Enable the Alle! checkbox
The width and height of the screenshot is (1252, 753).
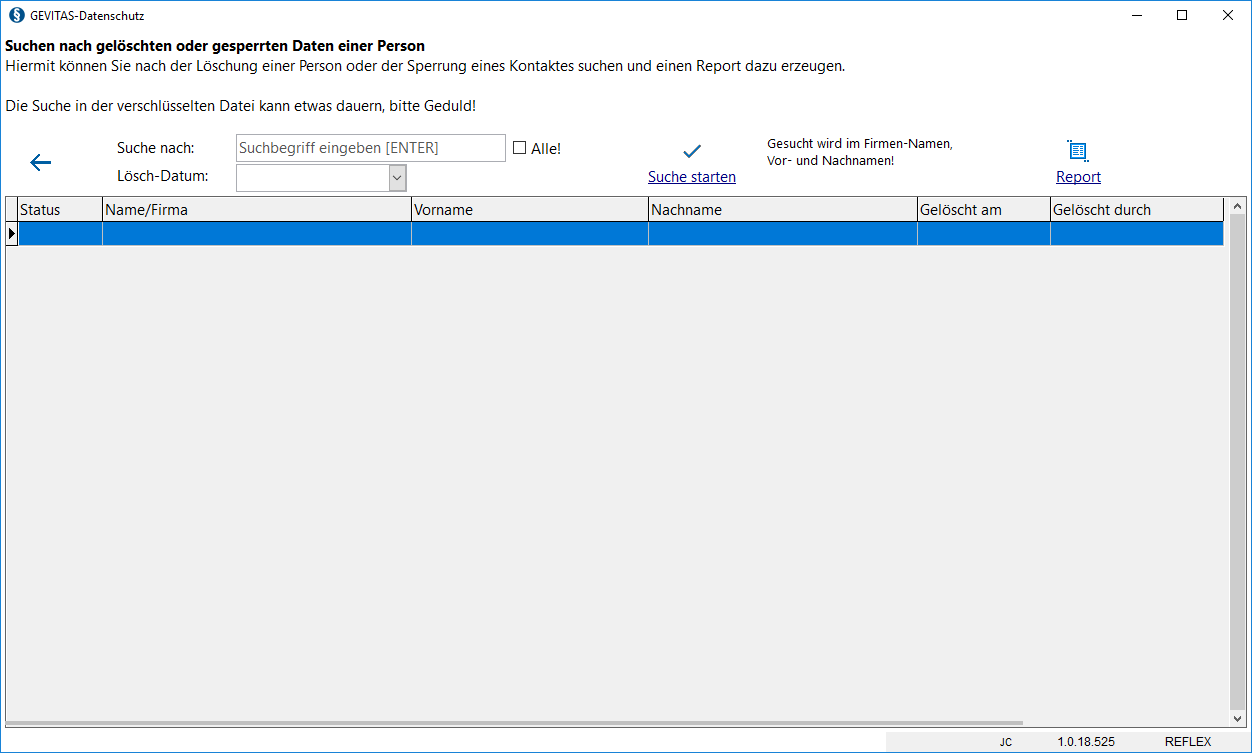point(519,148)
